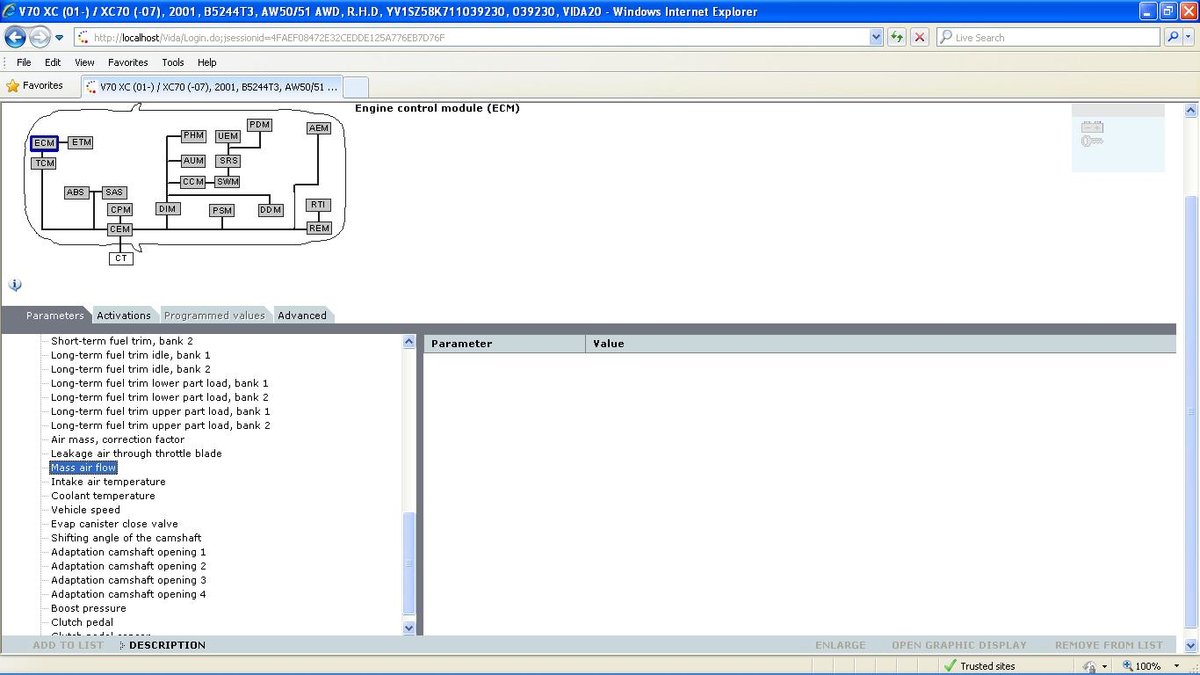Click the TCM module icon

pyautogui.click(x=44, y=162)
